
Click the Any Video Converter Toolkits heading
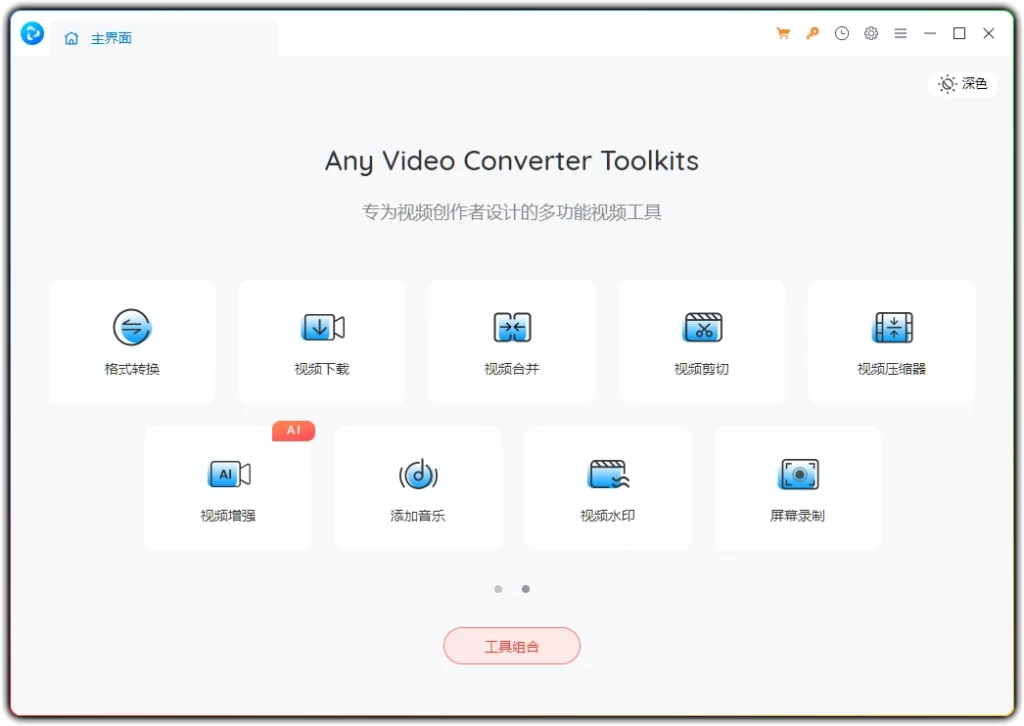(512, 161)
